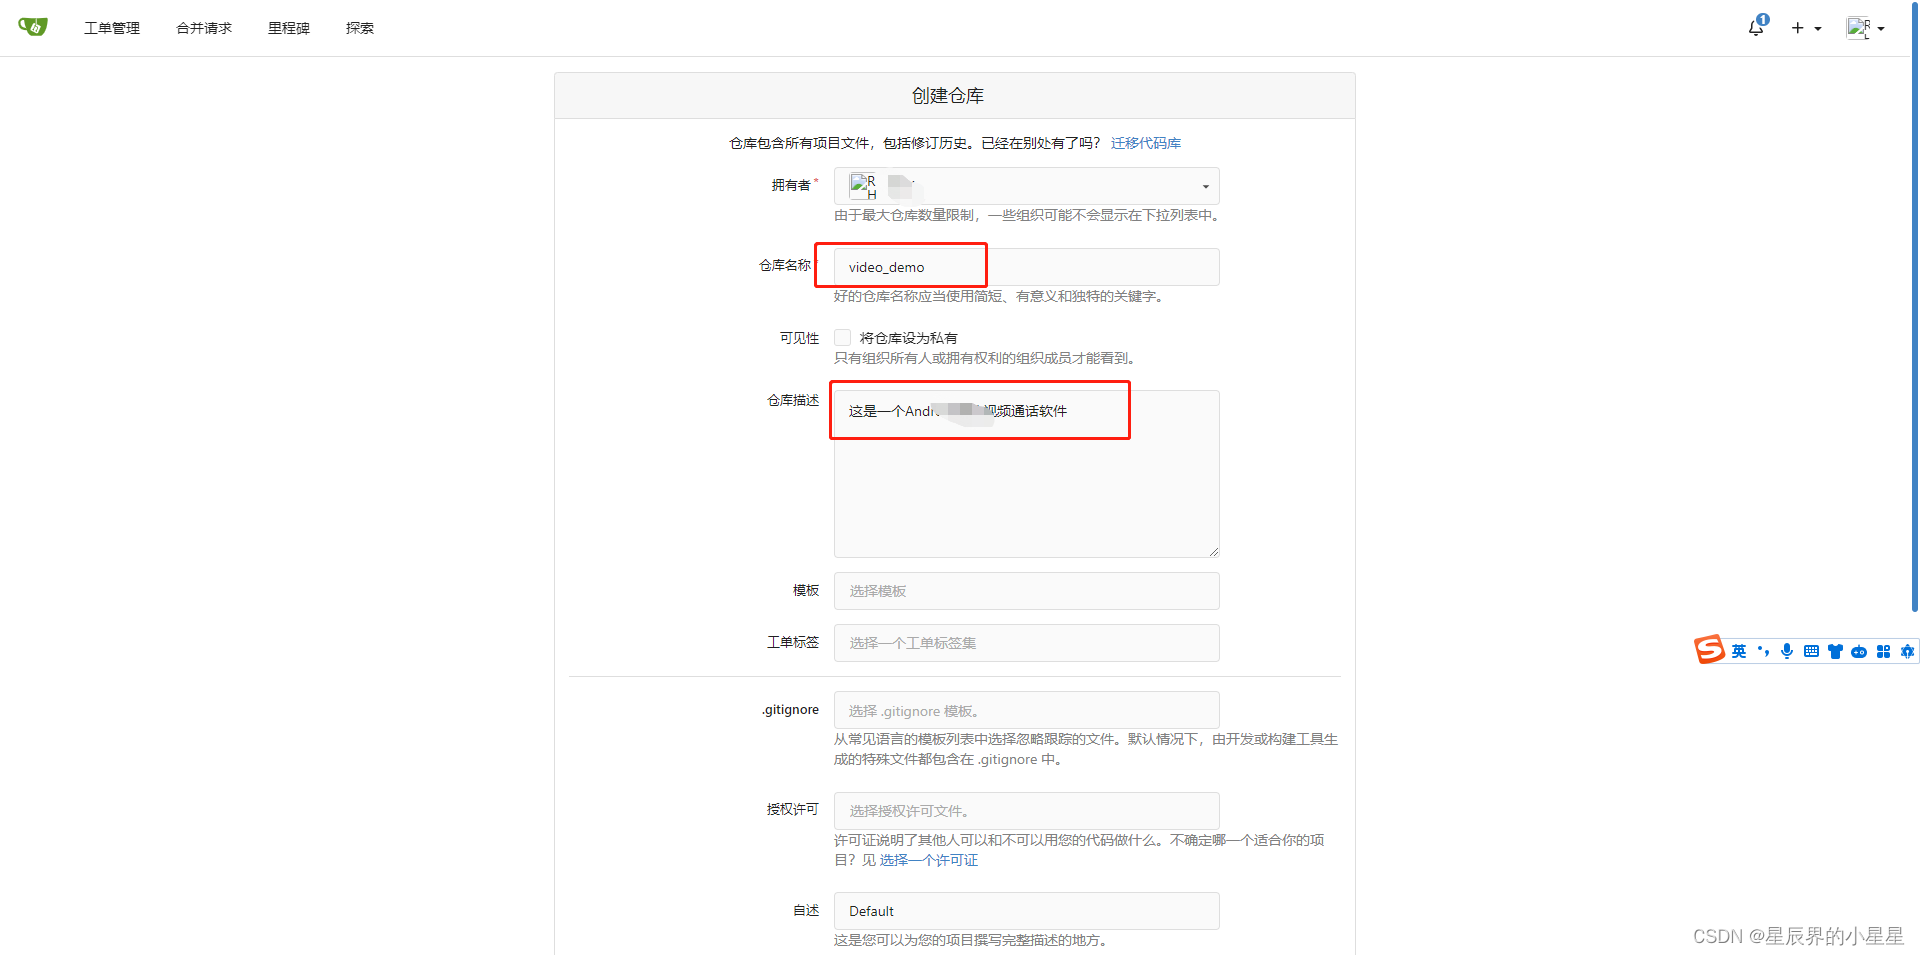The width and height of the screenshot is (1920, 955).
Task: Start voice input with the microphone icon
Action: [x=1787, y=651]
